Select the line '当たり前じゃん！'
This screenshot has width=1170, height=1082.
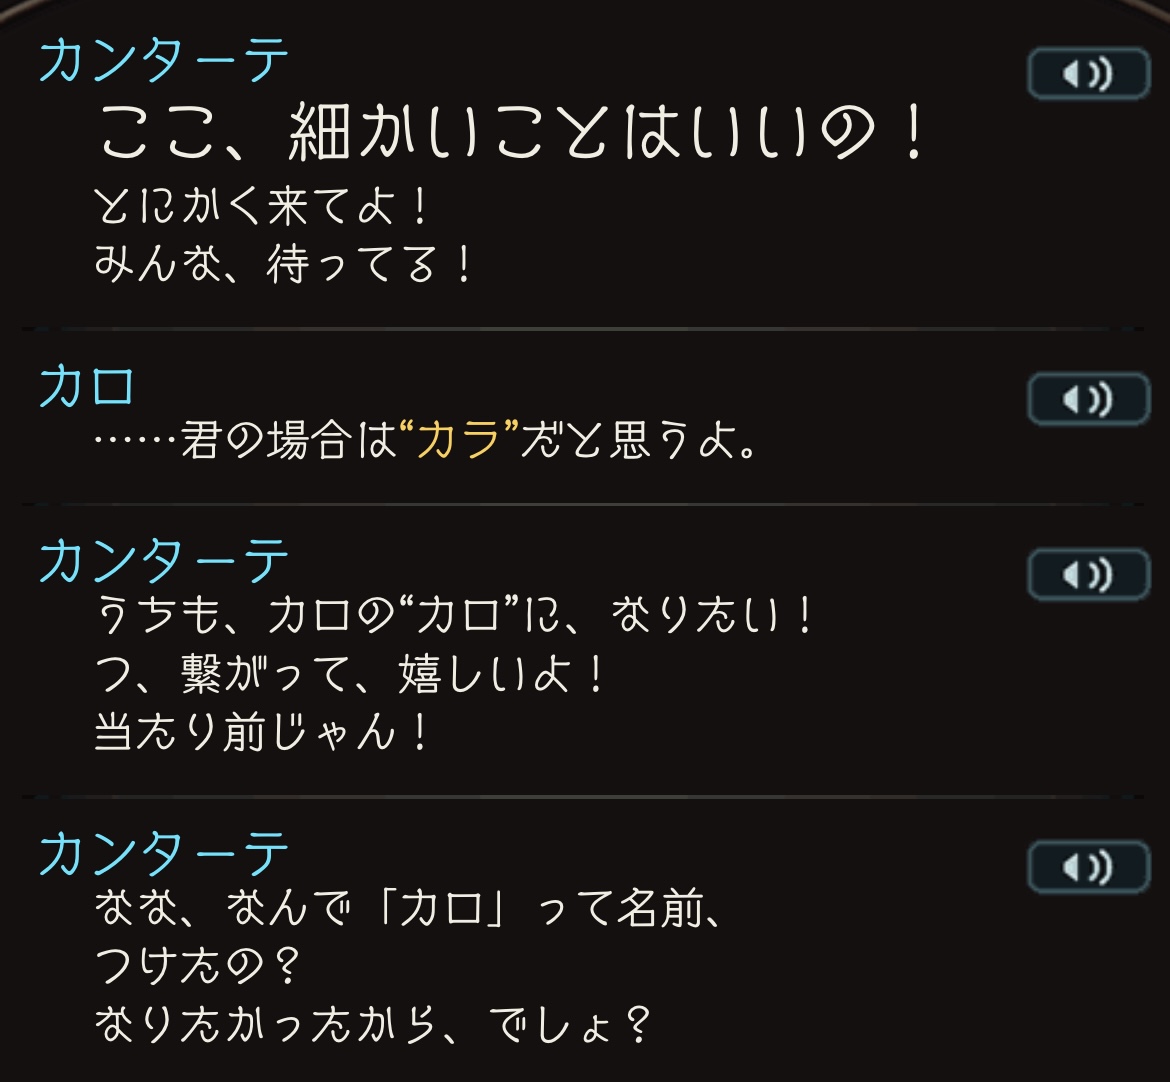click(262, 731)
